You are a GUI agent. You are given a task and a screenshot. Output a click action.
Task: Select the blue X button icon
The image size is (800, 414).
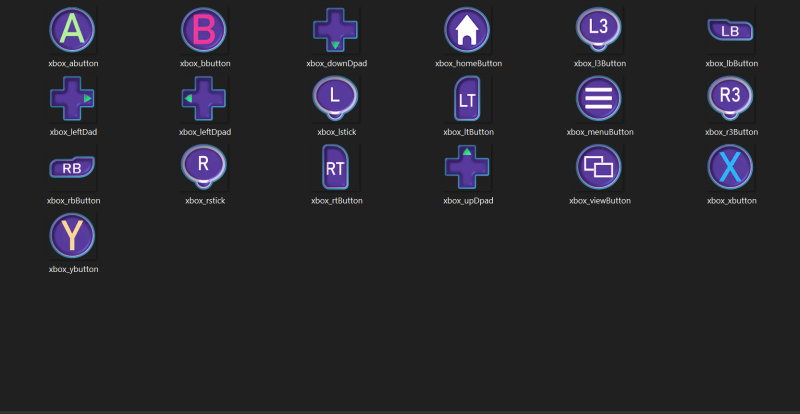[x=730, y=167]
